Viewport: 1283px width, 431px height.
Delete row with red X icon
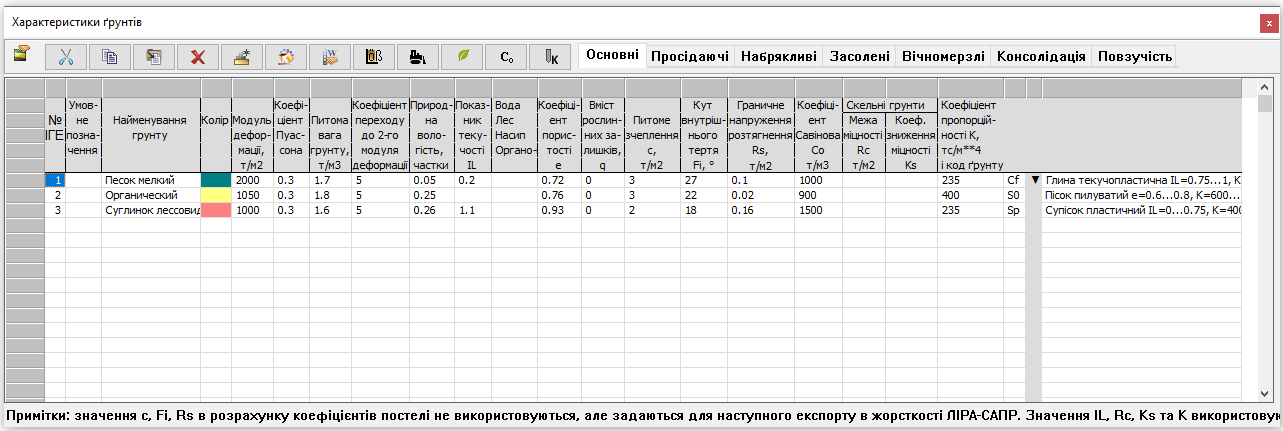[197, 57]
